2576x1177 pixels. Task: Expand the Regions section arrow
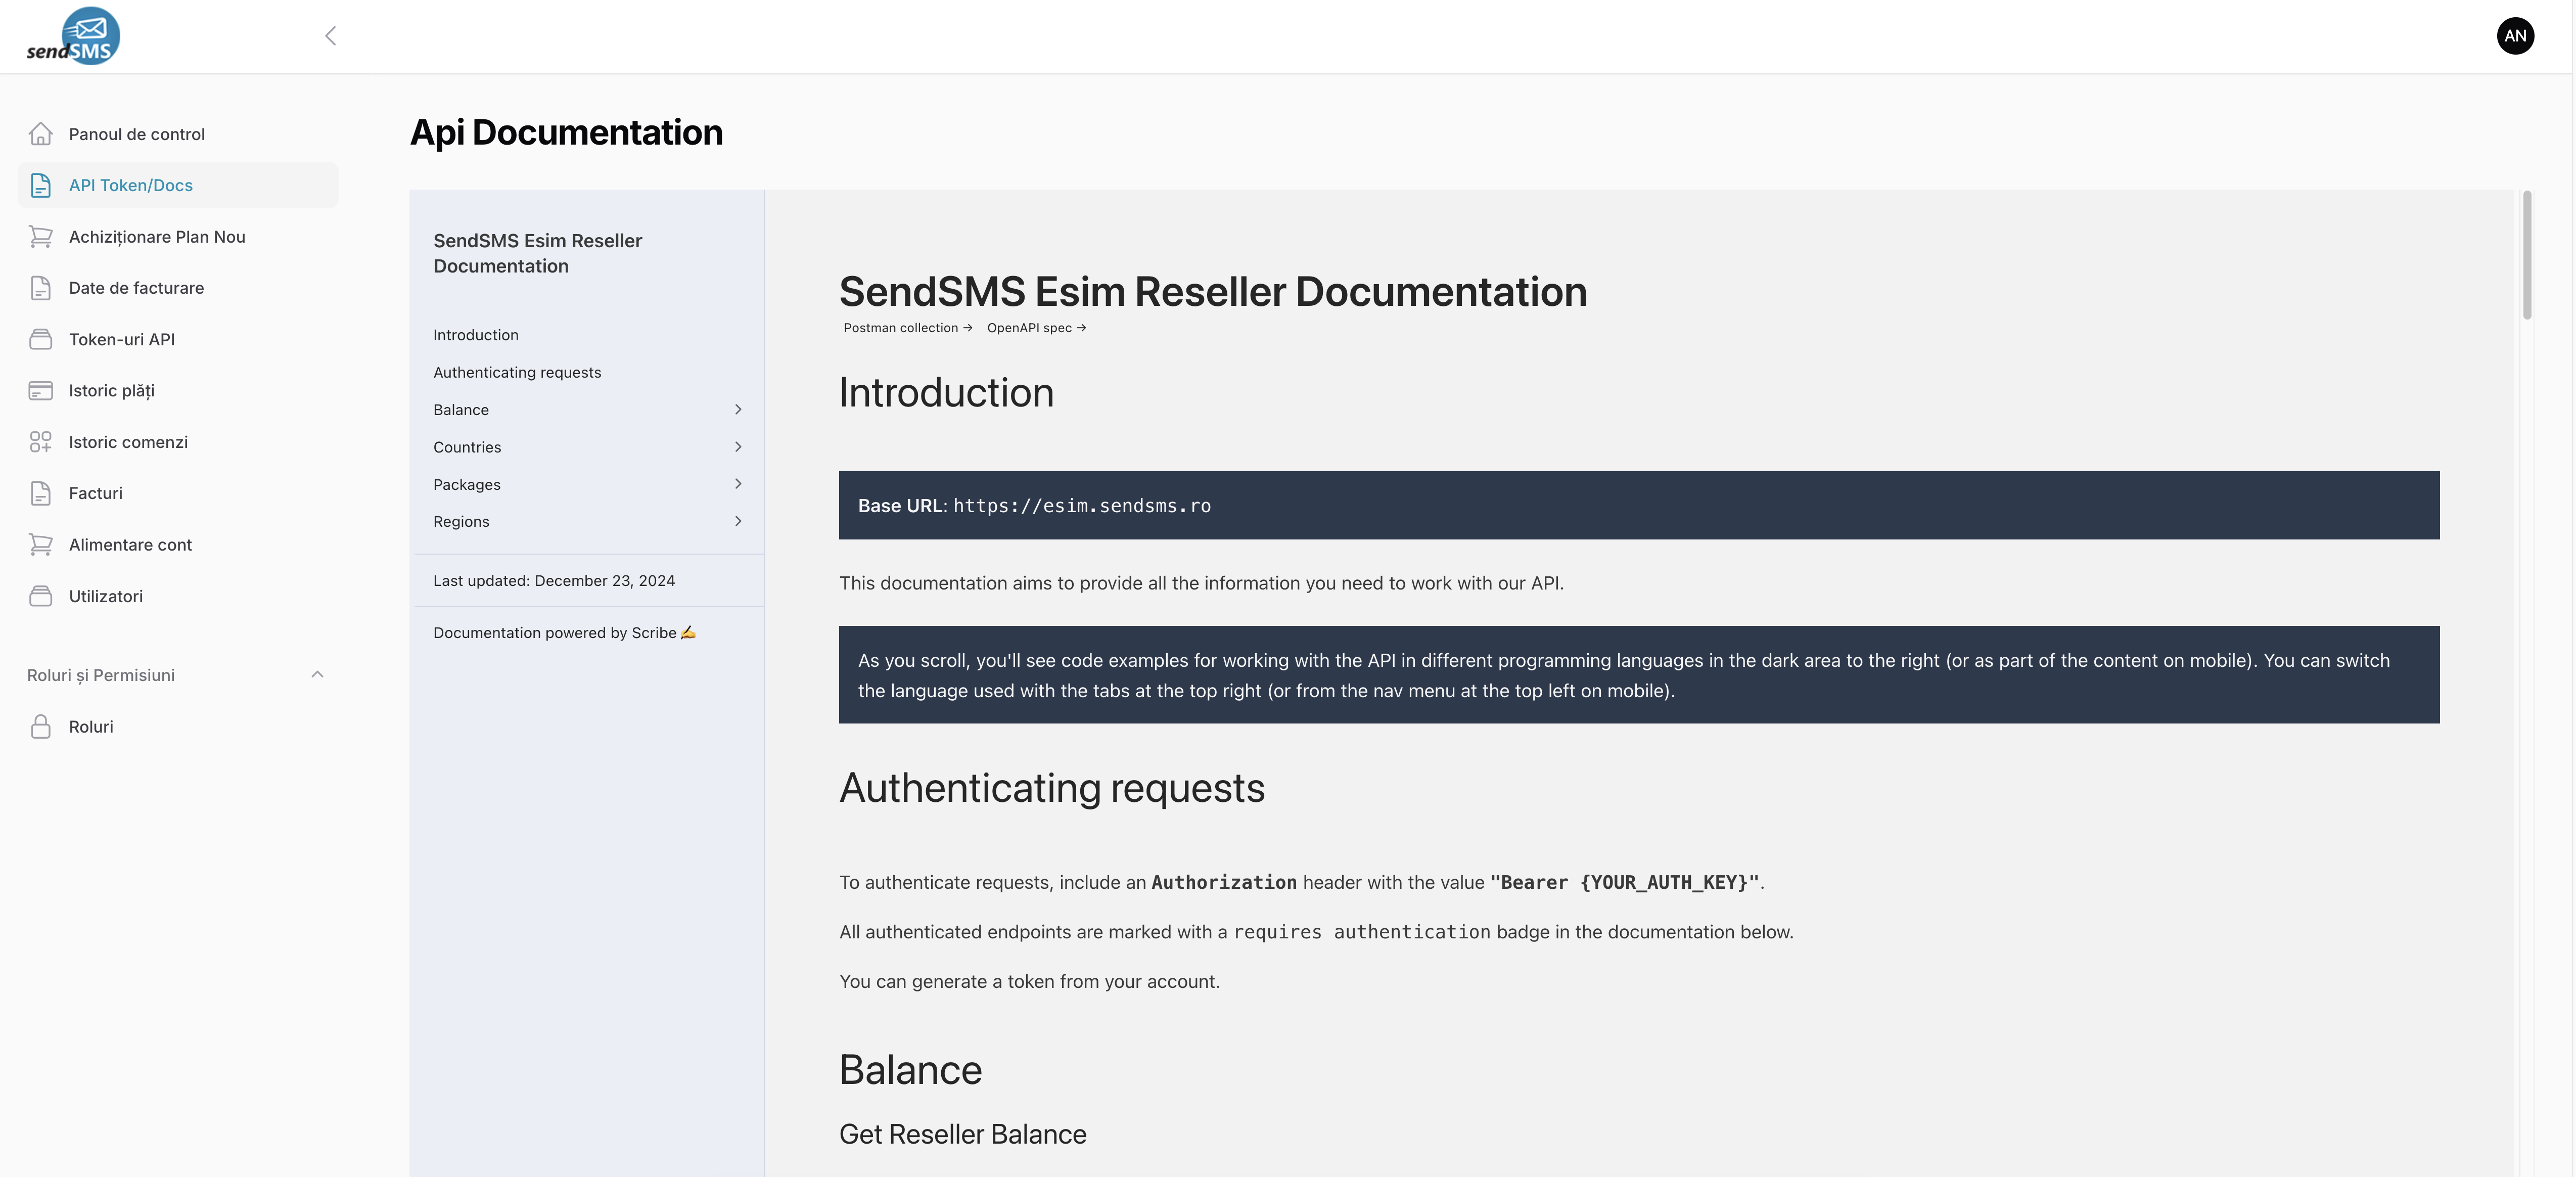(738, 521)
